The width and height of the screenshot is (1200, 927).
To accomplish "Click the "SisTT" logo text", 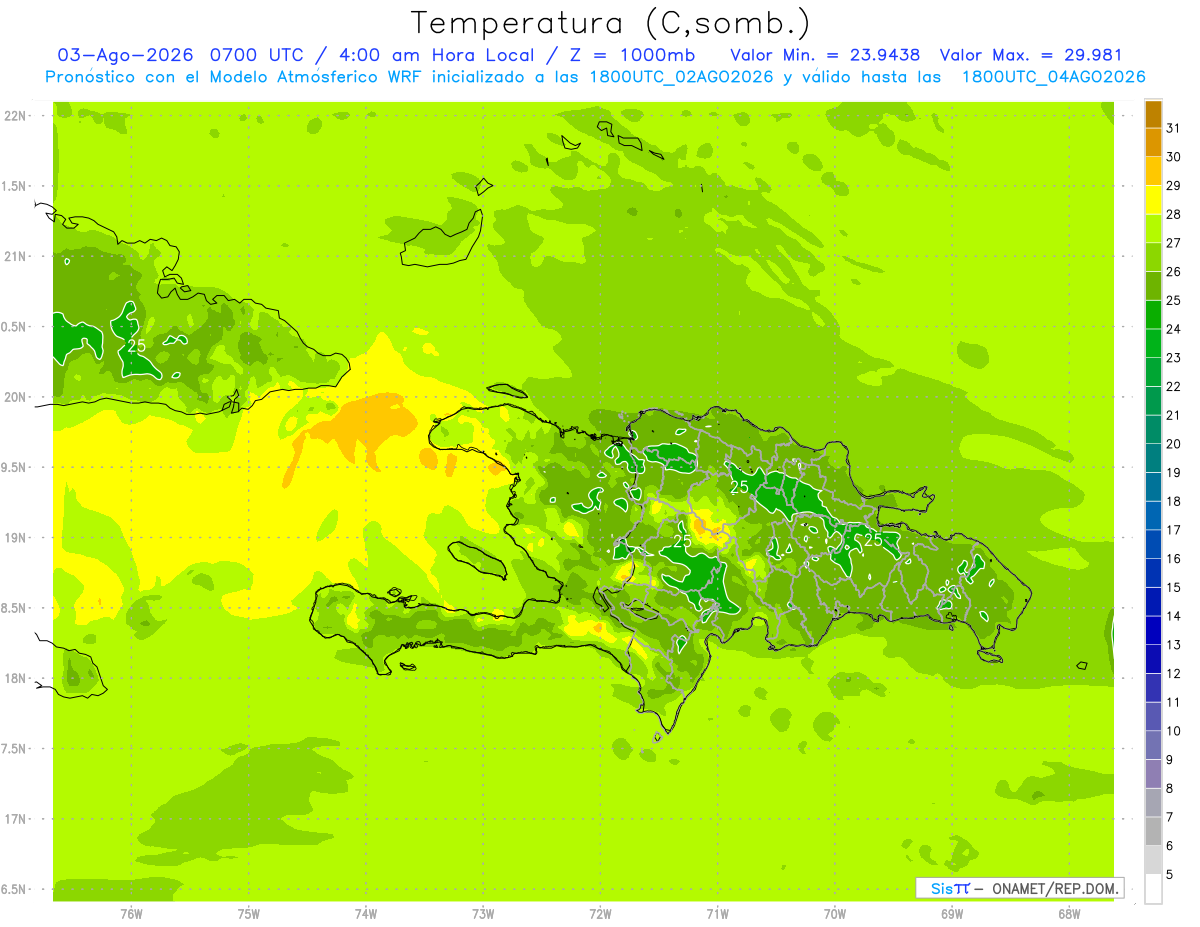I will 949,888.
